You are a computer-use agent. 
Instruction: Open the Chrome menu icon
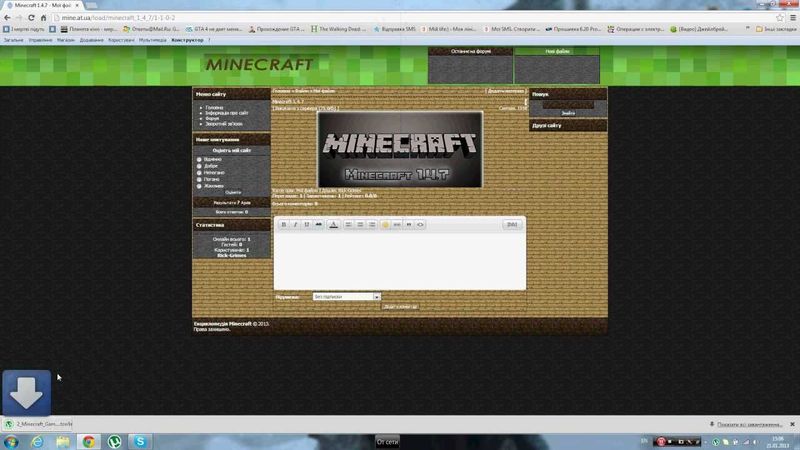(x=793, y=17)
